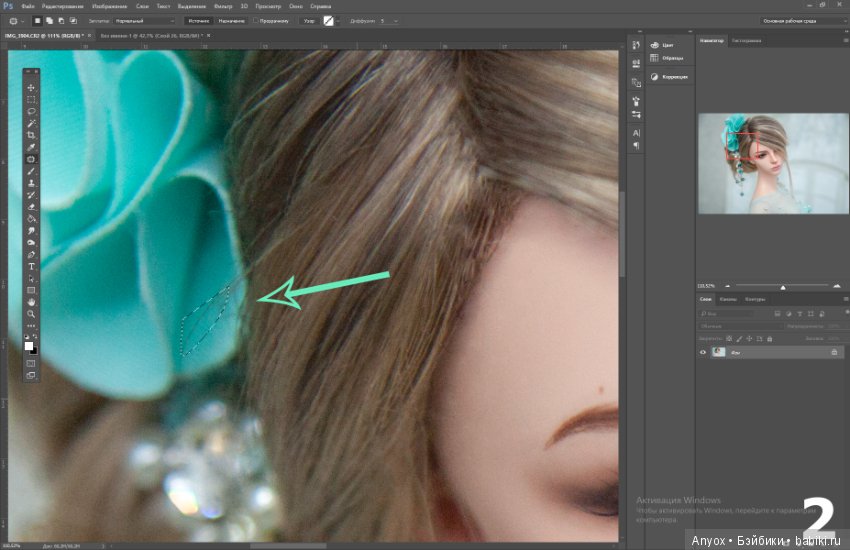
Task: Select the Zoom tool
Action: point(31,314)
